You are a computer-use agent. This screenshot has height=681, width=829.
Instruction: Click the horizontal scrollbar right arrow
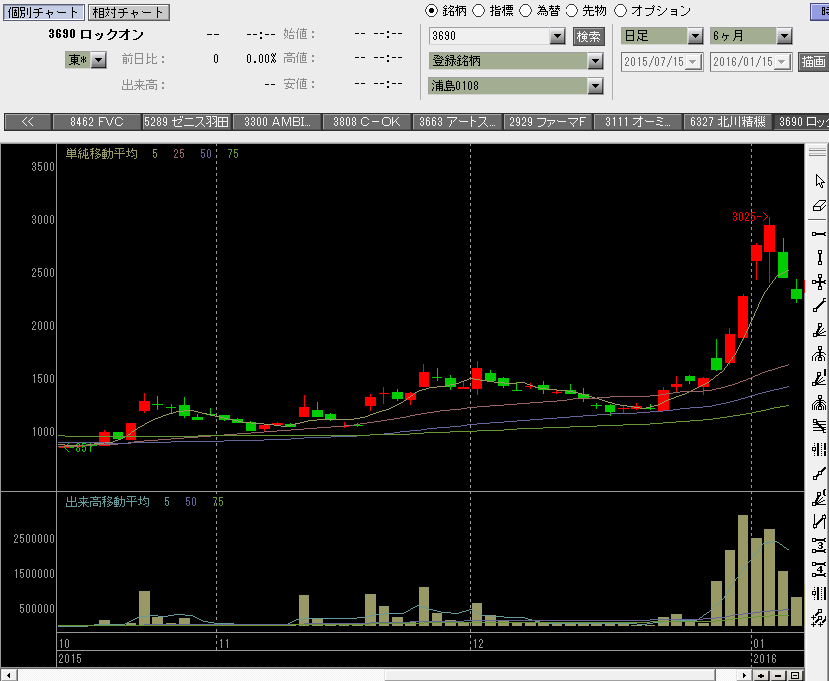point(744,676)
